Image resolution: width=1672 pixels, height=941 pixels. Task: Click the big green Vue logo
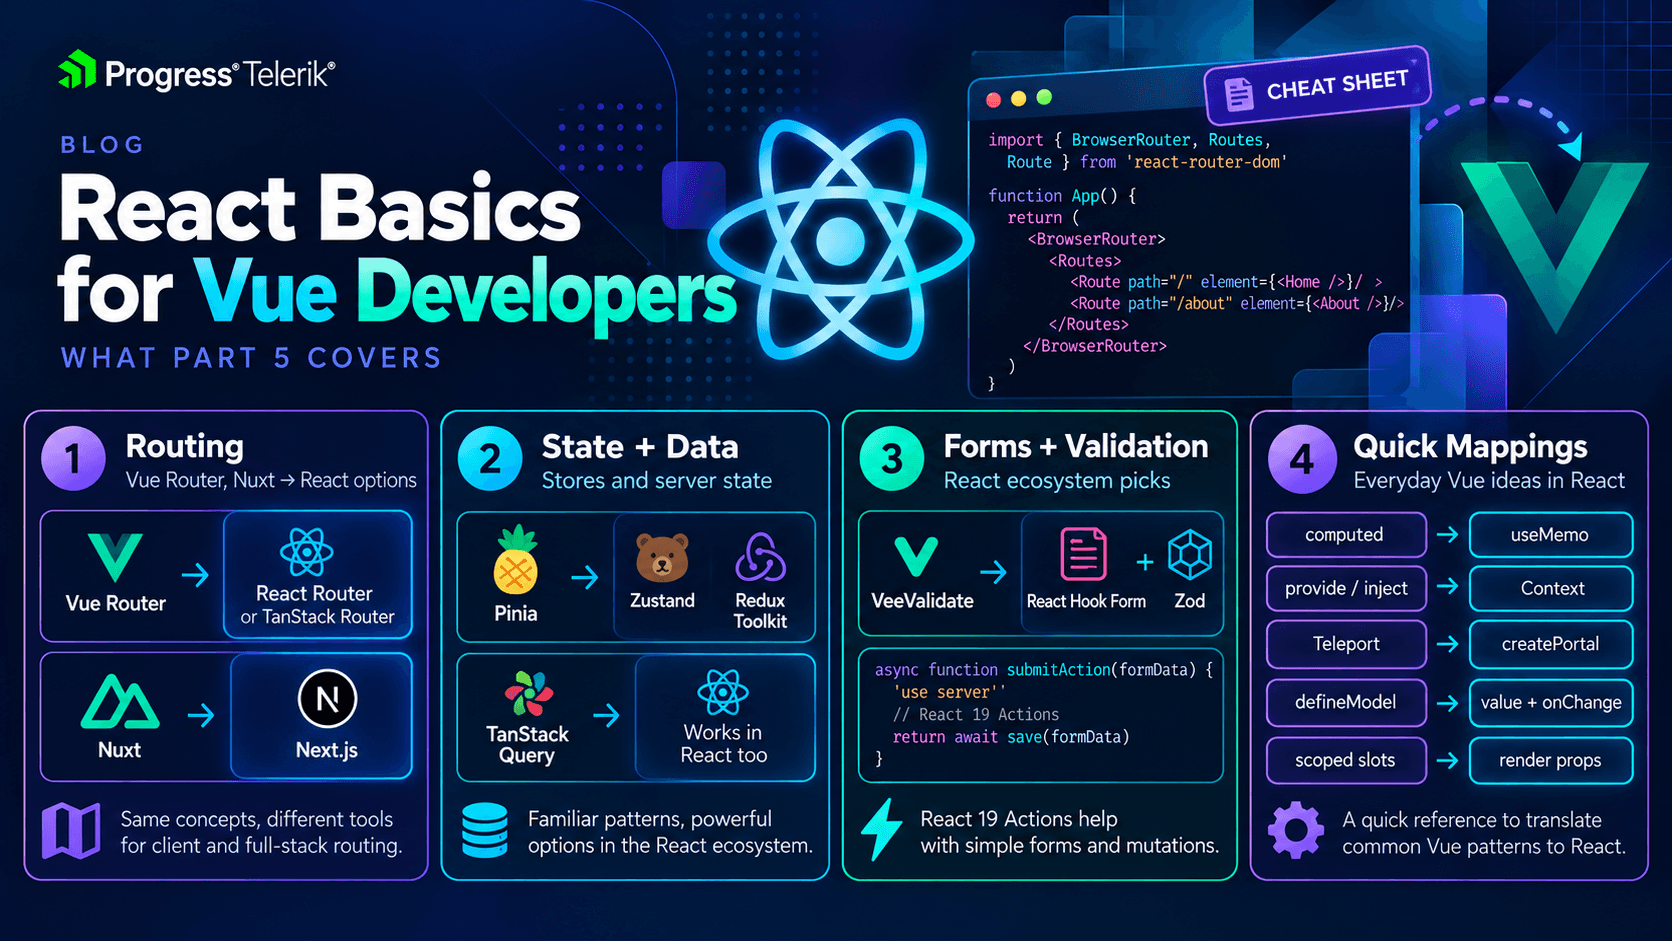1553,247
